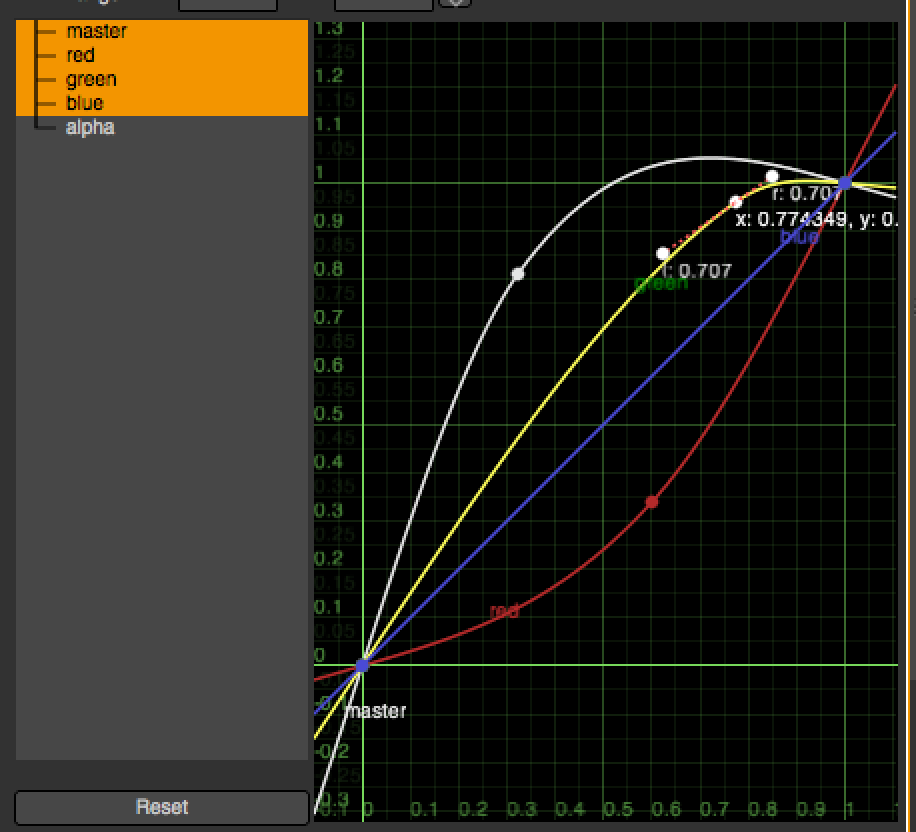Screen dimensions: 916x832
Task: Click the 'master' label below the origin
Action: coord(375,711)
